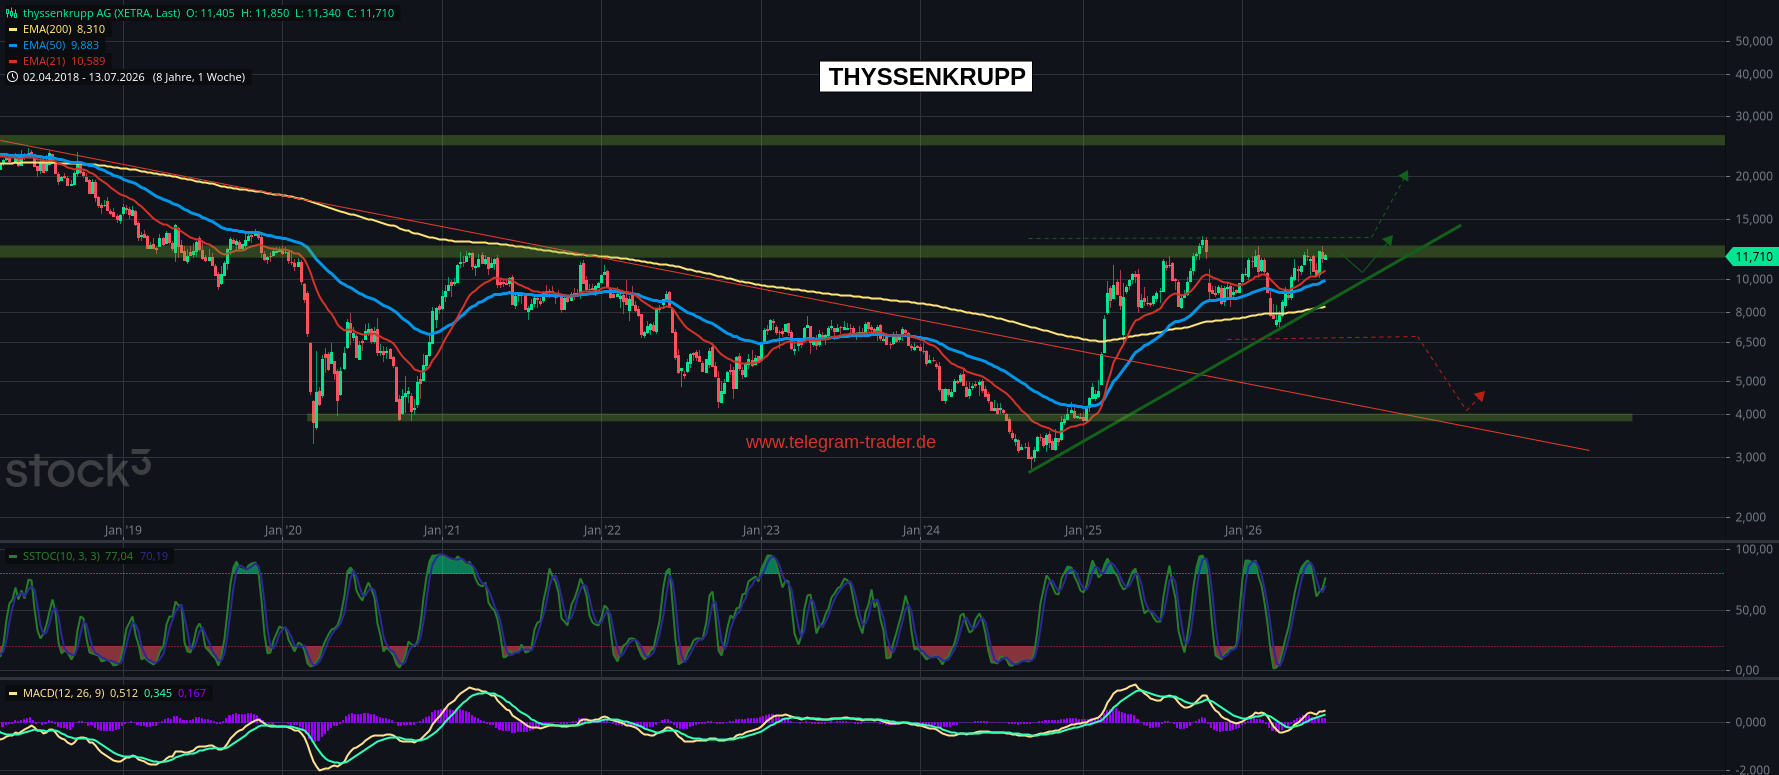Click the Jan '24 time axis label
The height and width of the screenshot is (775, 1779).
[921, 530]
